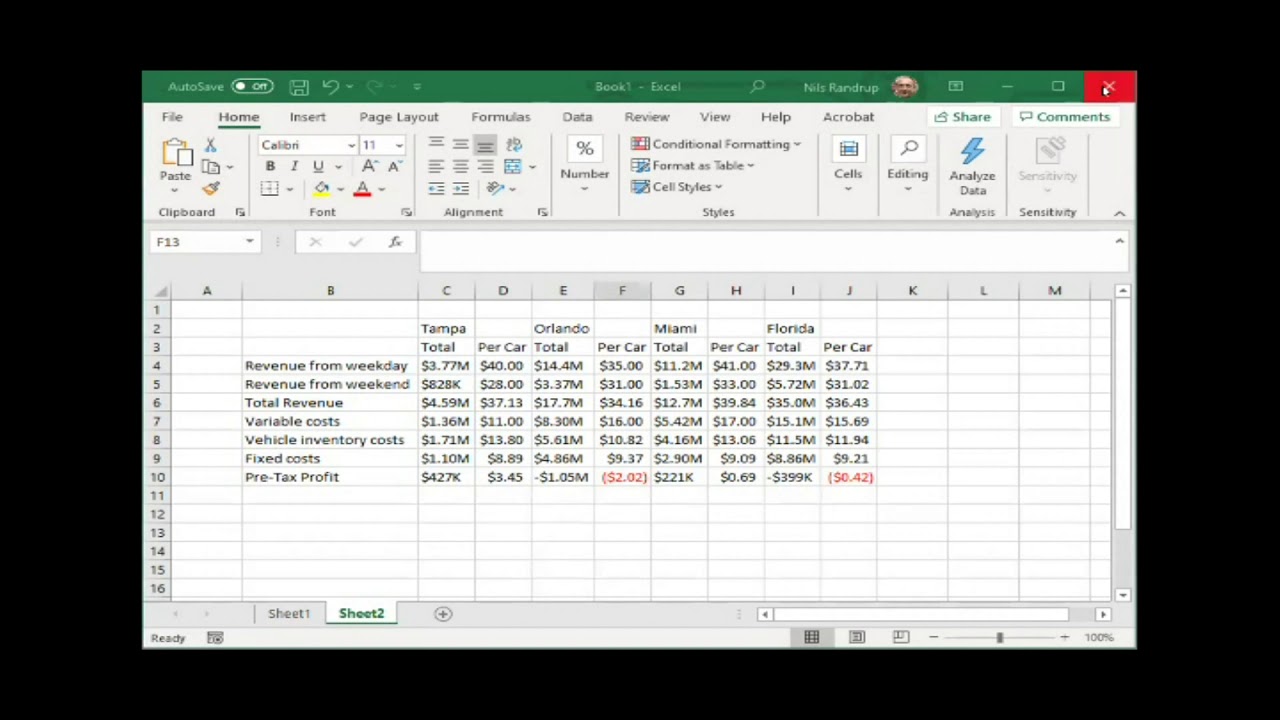Toggle Bold formatting
This screenshot has width=1280, height=720.
pyautogui.click(x=270, y=167)
